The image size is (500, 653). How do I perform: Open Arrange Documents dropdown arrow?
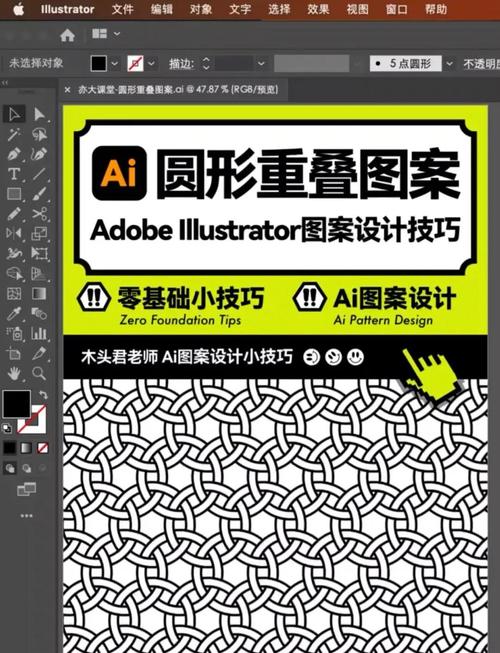(x=117, y=34)
